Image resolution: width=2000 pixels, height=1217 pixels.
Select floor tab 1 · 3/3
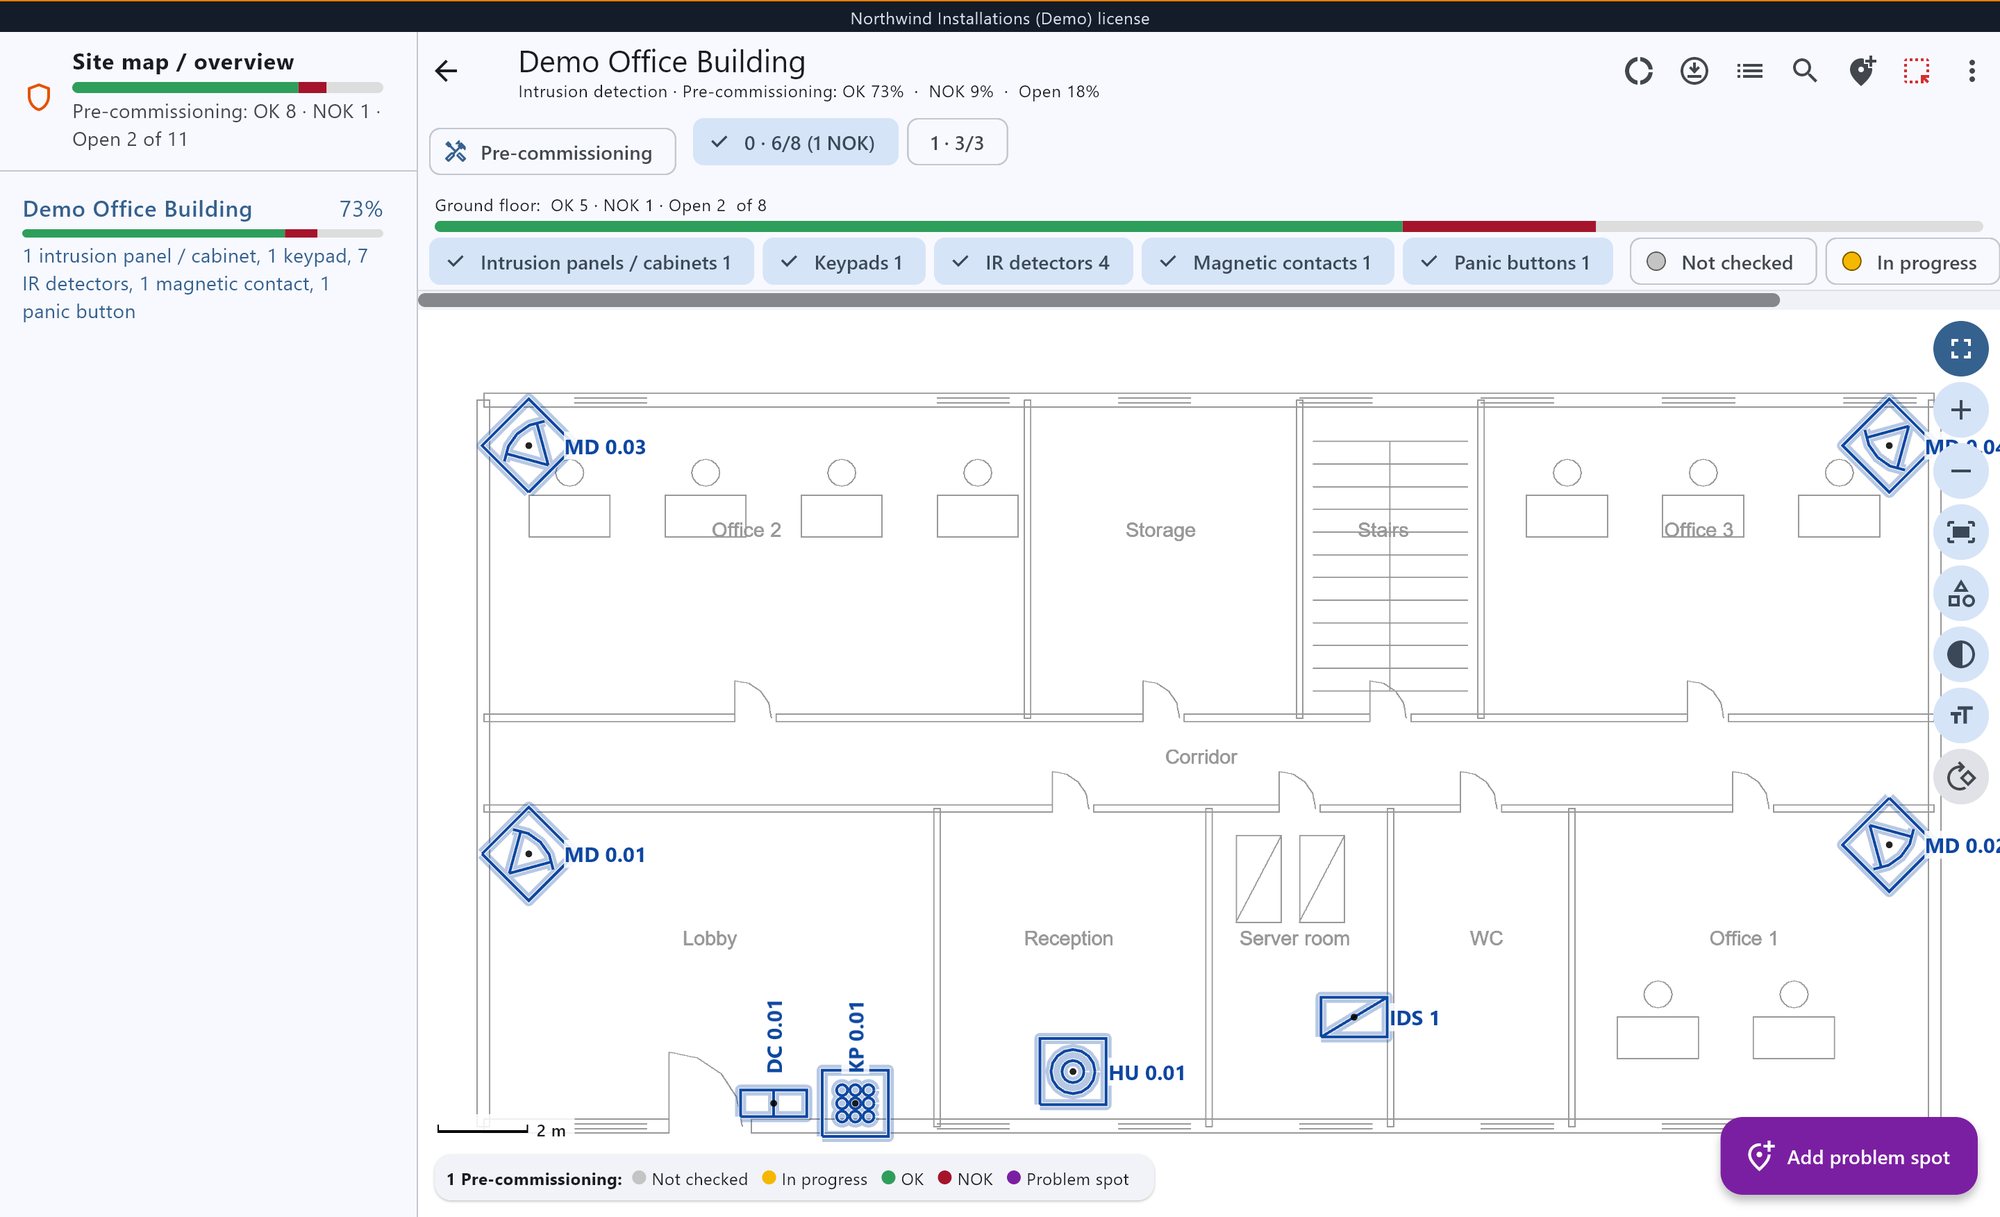(957, 143)
